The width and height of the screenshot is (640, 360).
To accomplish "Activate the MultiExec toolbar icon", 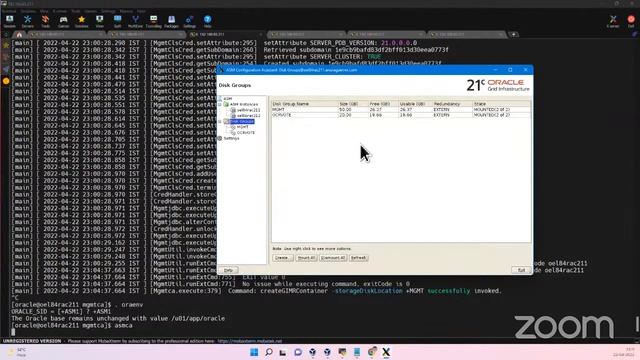I will click(135, 21).
